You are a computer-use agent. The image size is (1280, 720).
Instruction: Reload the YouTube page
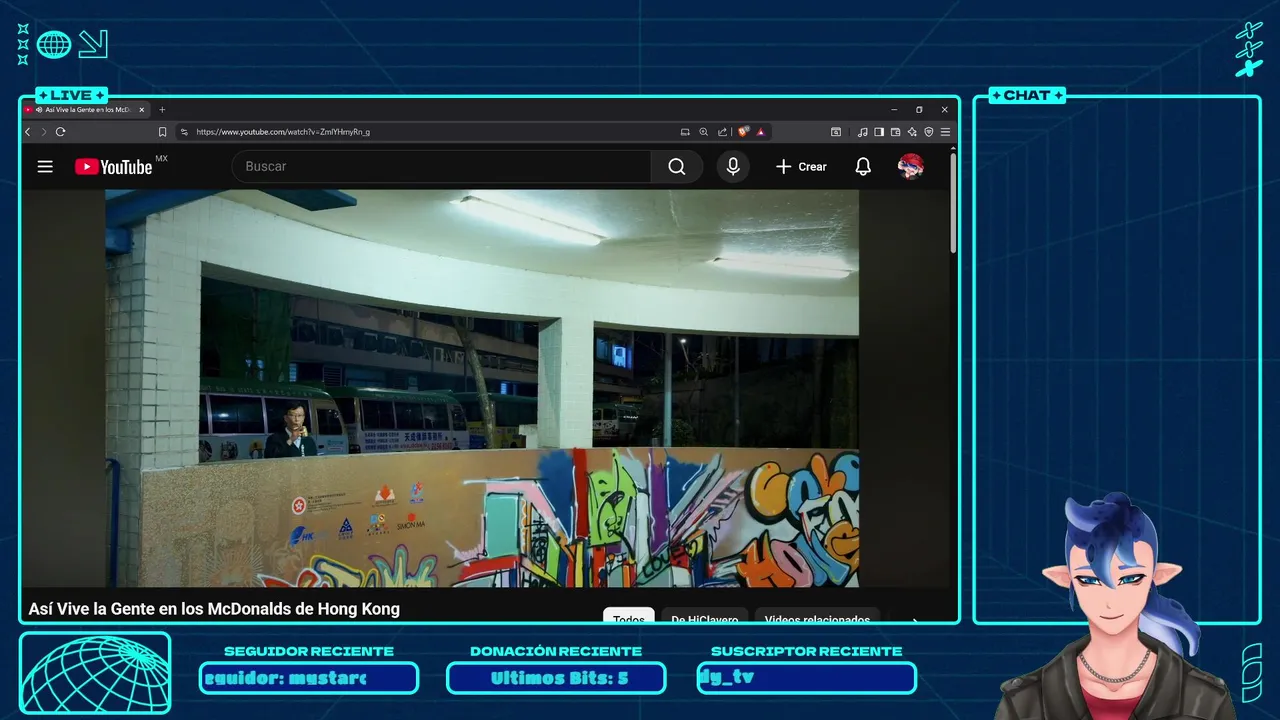click(x=60, y=132)
